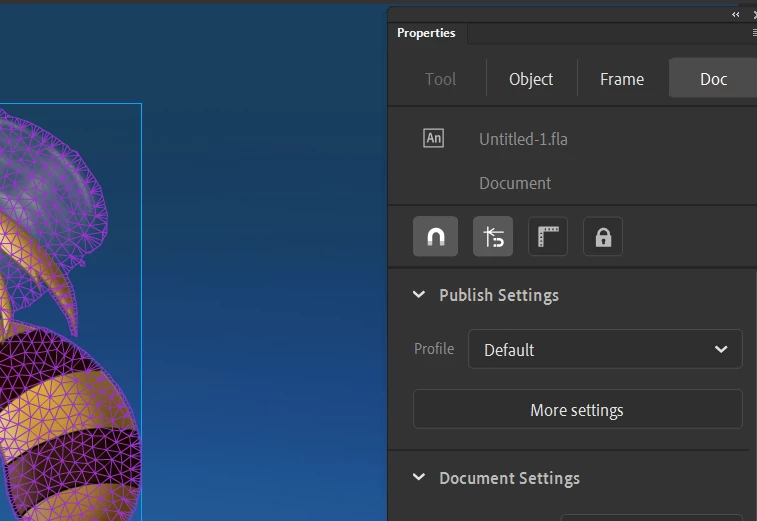Click the More settings button

tap(577, 409)
